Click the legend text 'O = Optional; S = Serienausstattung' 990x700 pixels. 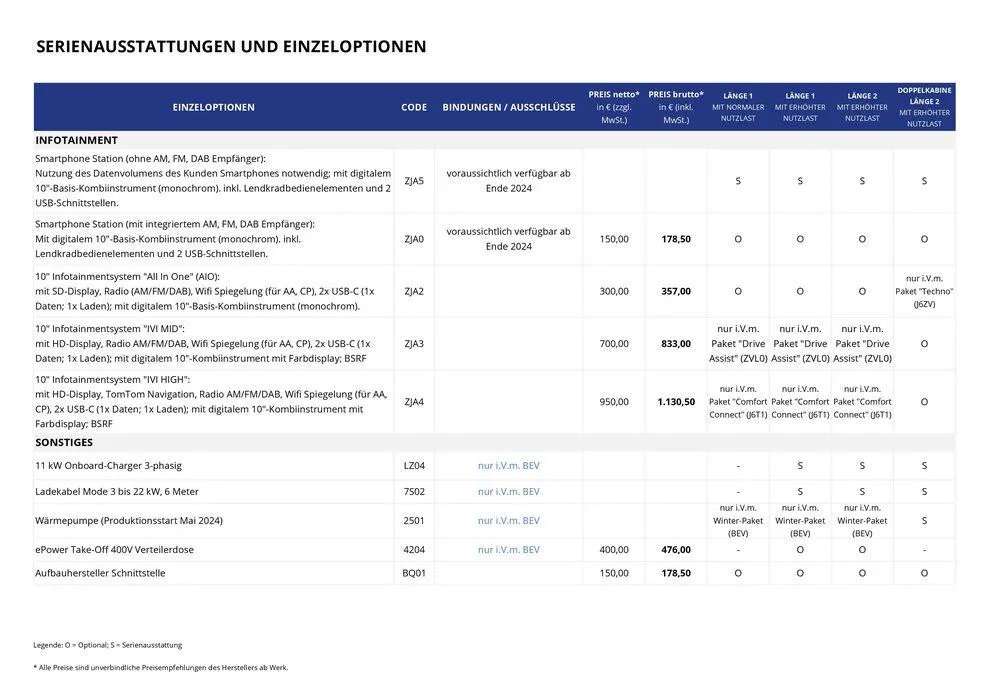pos(108,644)
